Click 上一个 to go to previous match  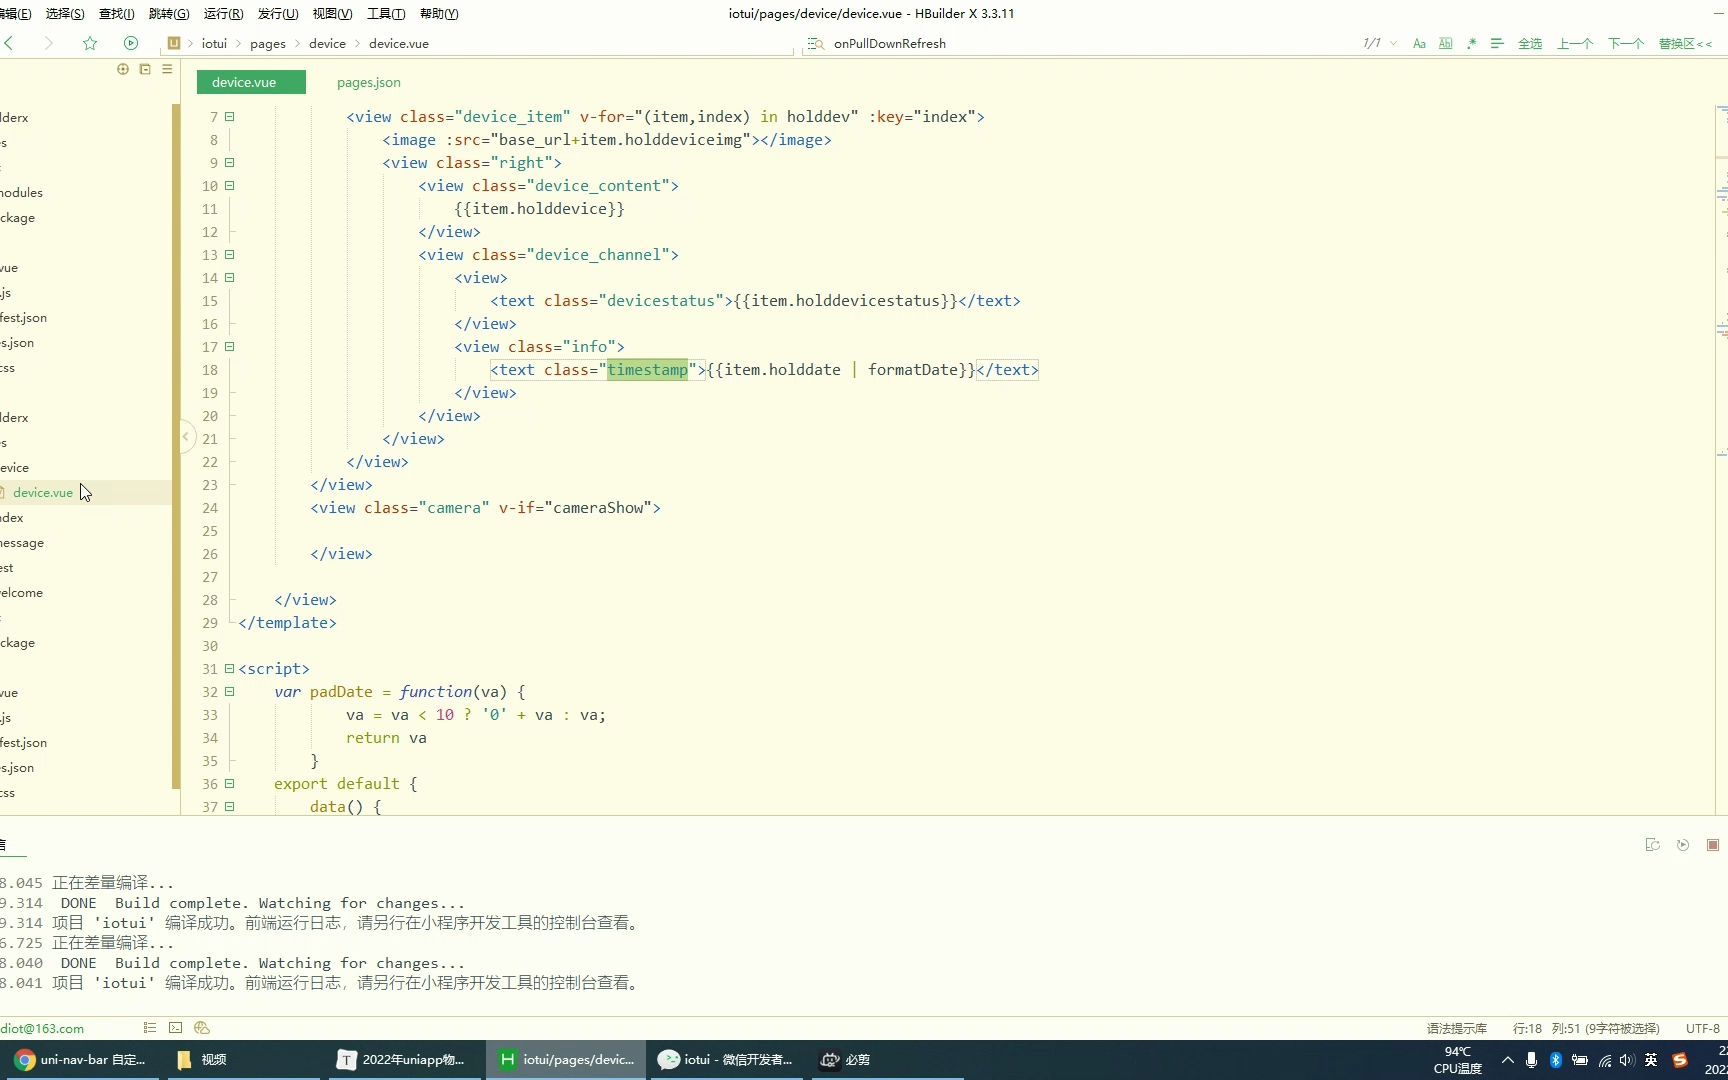coord(1575,43)
